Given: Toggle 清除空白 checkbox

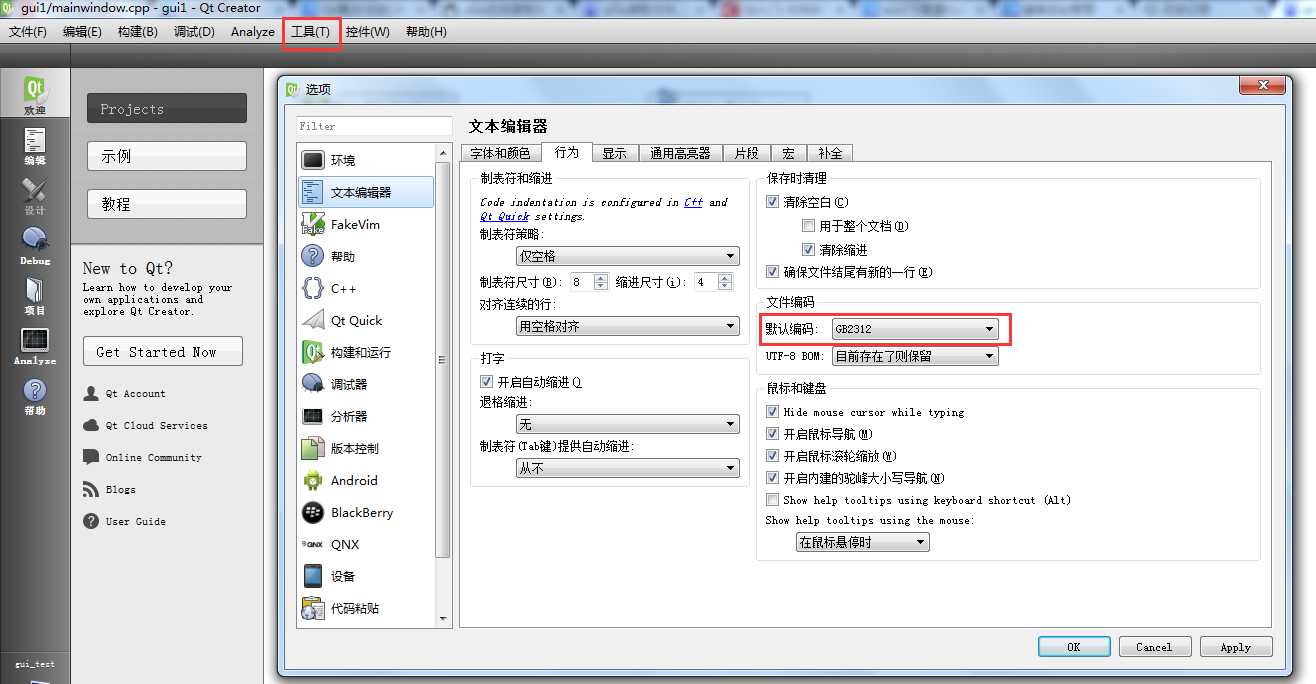Looking at the screenshot, I should [x=772, y=202].
